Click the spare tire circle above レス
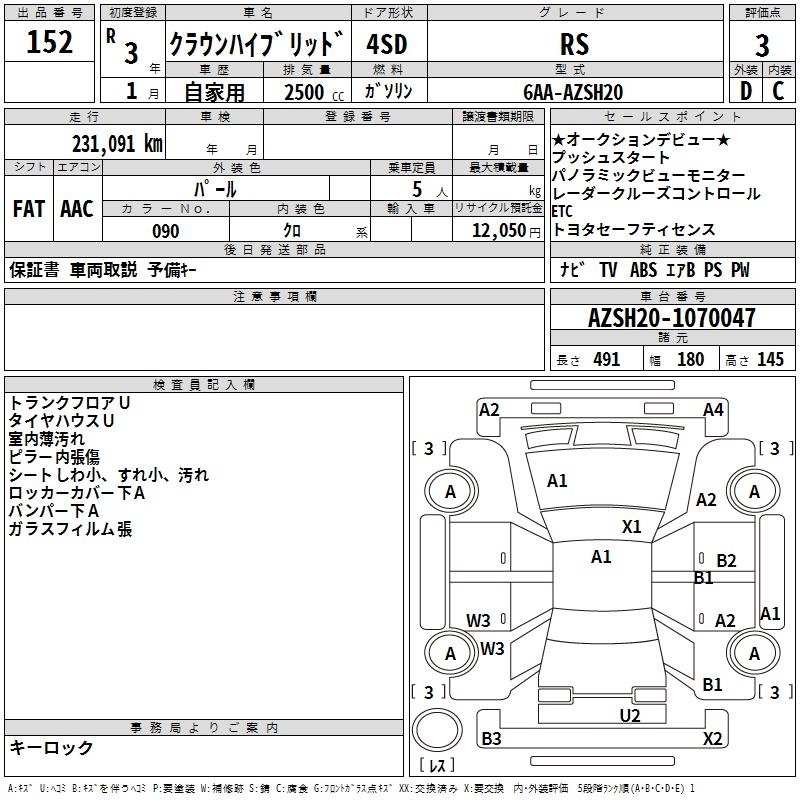This screenshot has height=800, width=800. coord(437,730)
